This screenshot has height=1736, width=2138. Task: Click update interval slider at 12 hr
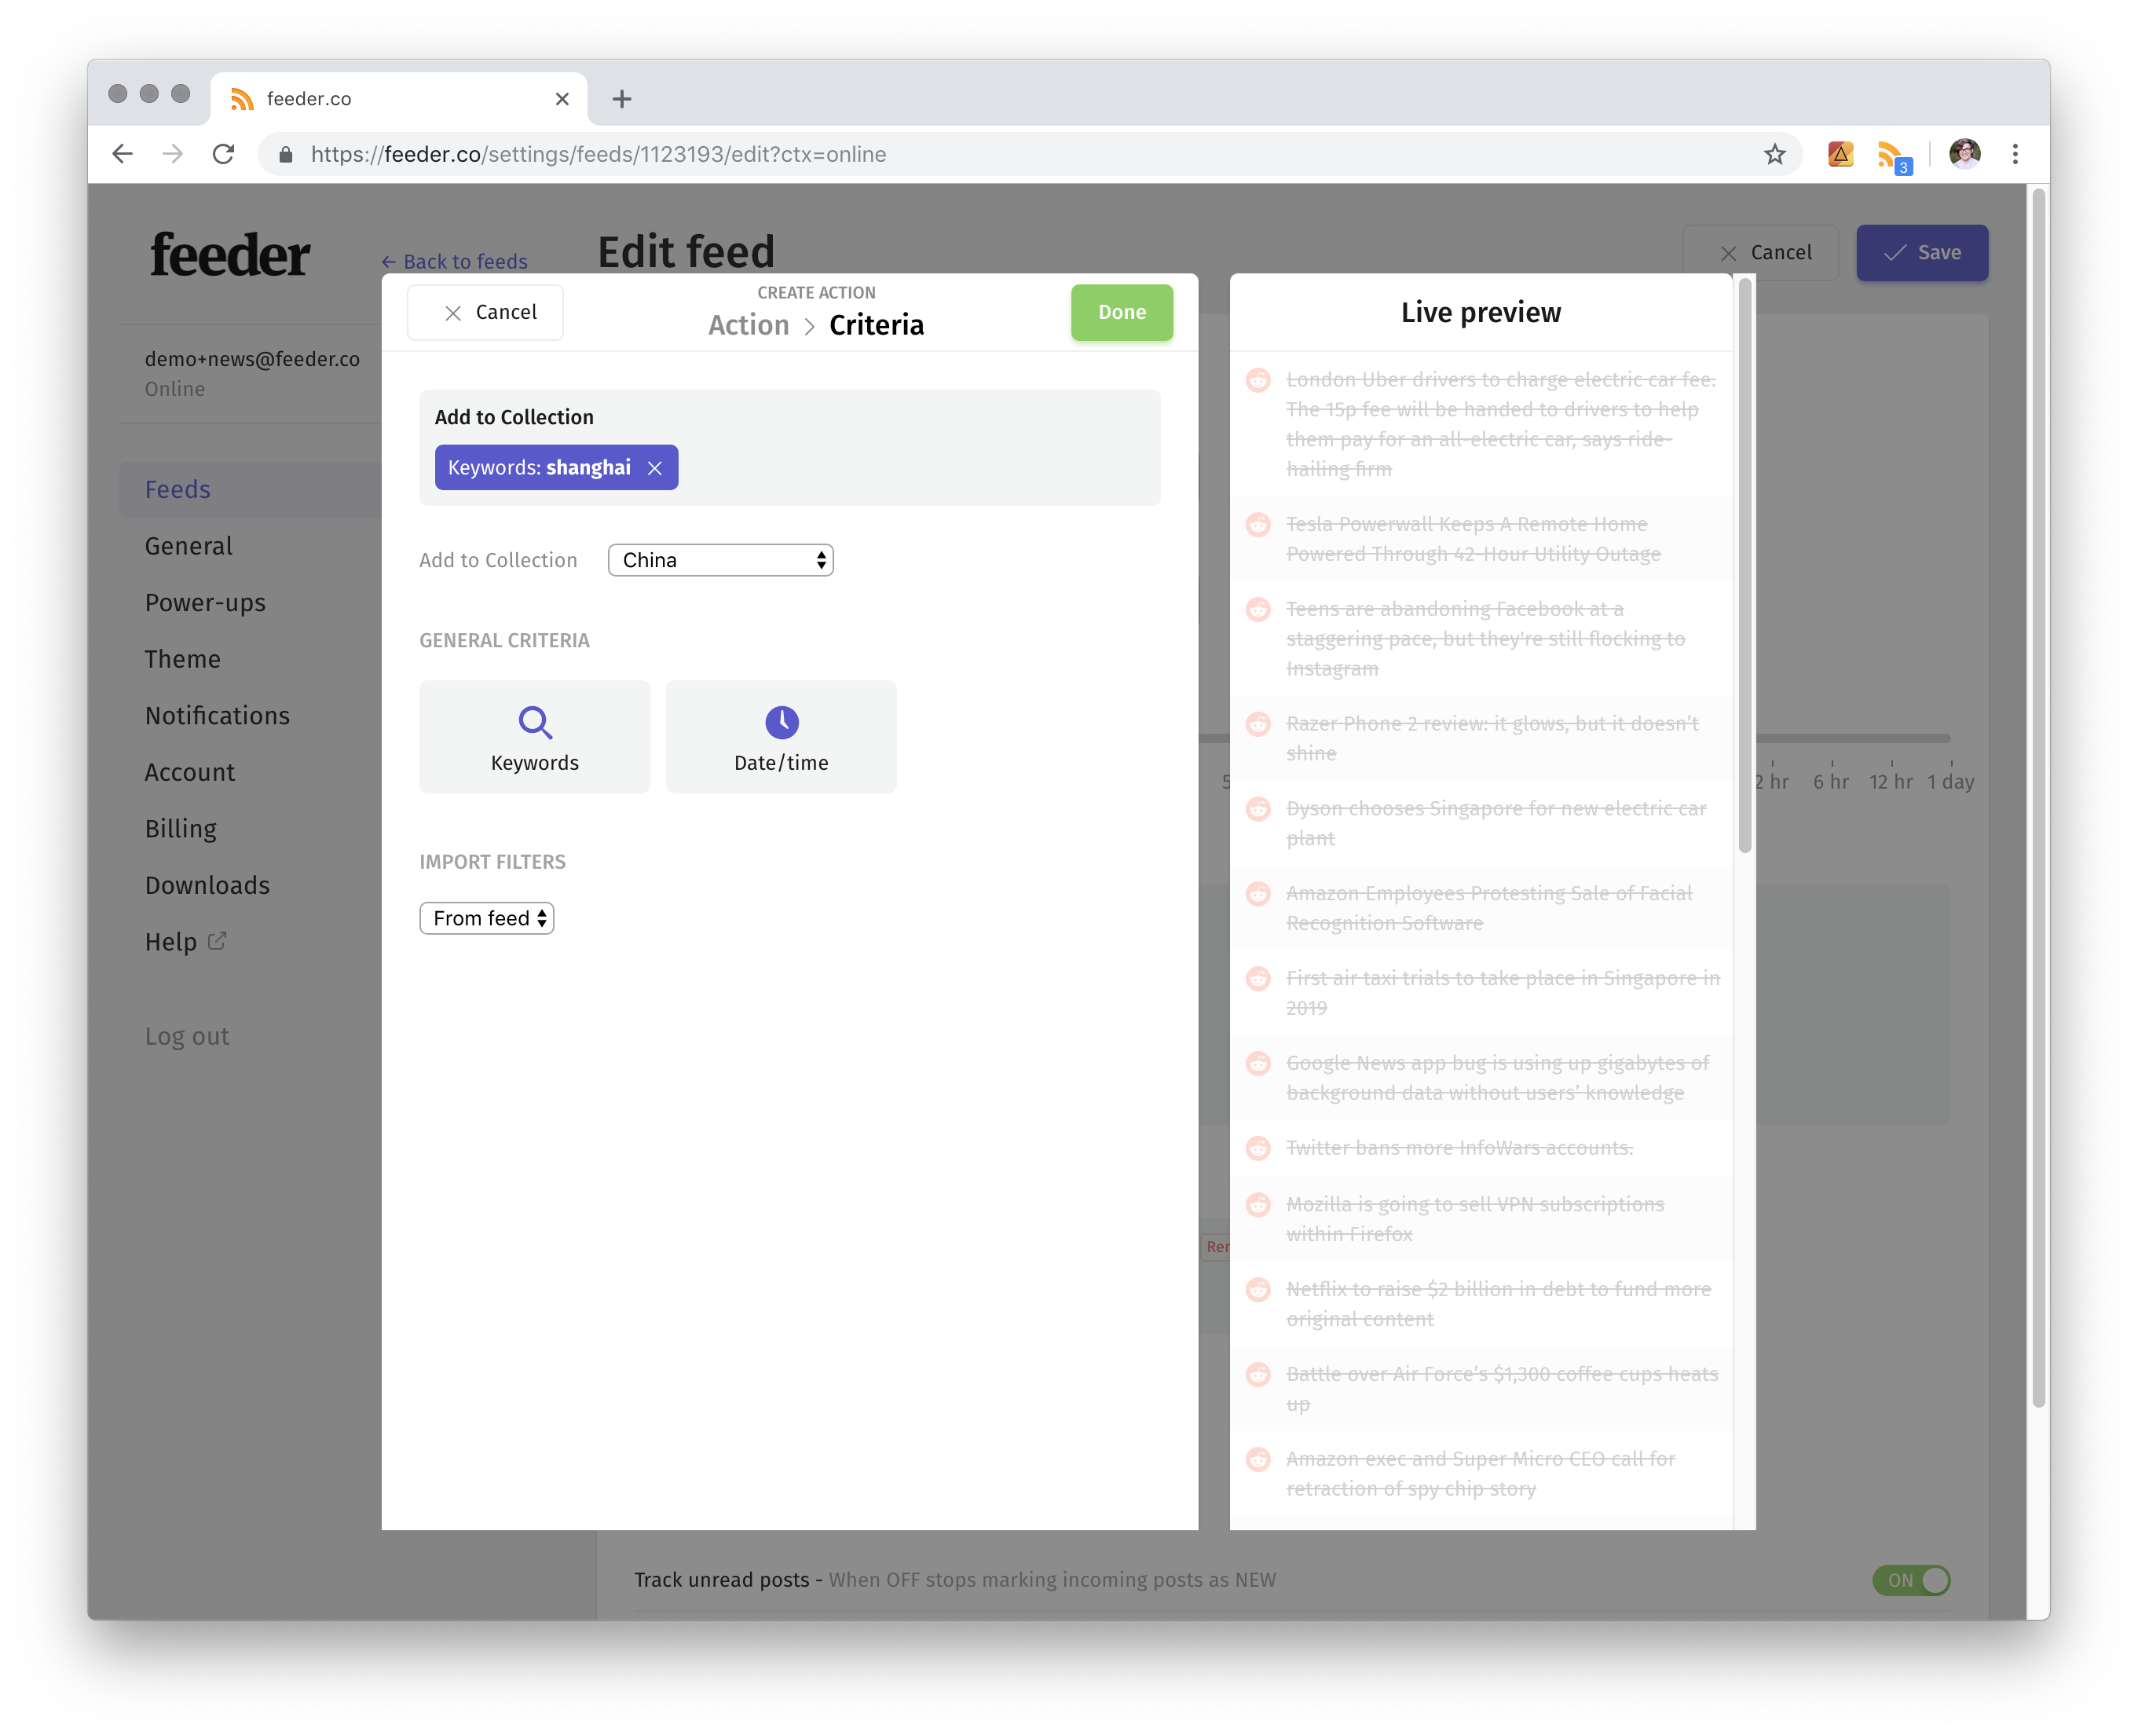[1890, 740]
